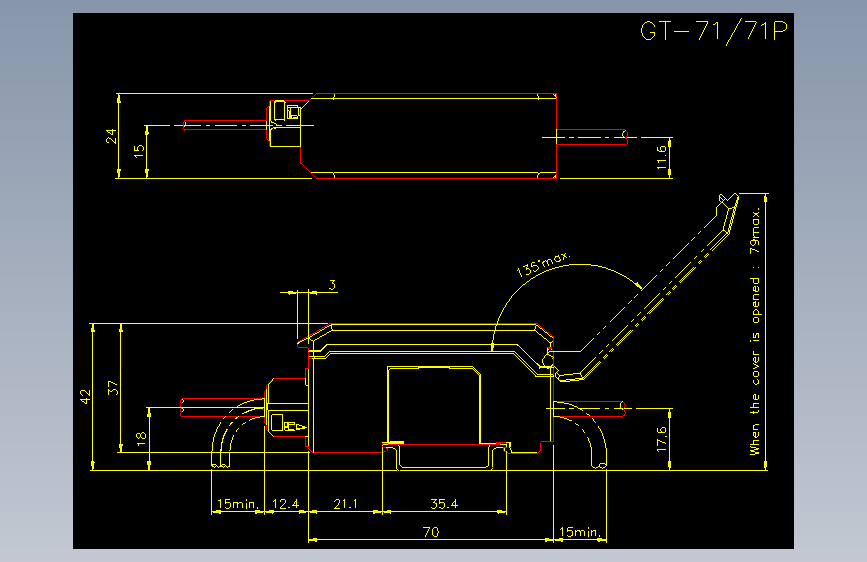Select the 18 vertical dimension label
The height and width of the screenshot is (562, 867).
(x=141, y=439)
